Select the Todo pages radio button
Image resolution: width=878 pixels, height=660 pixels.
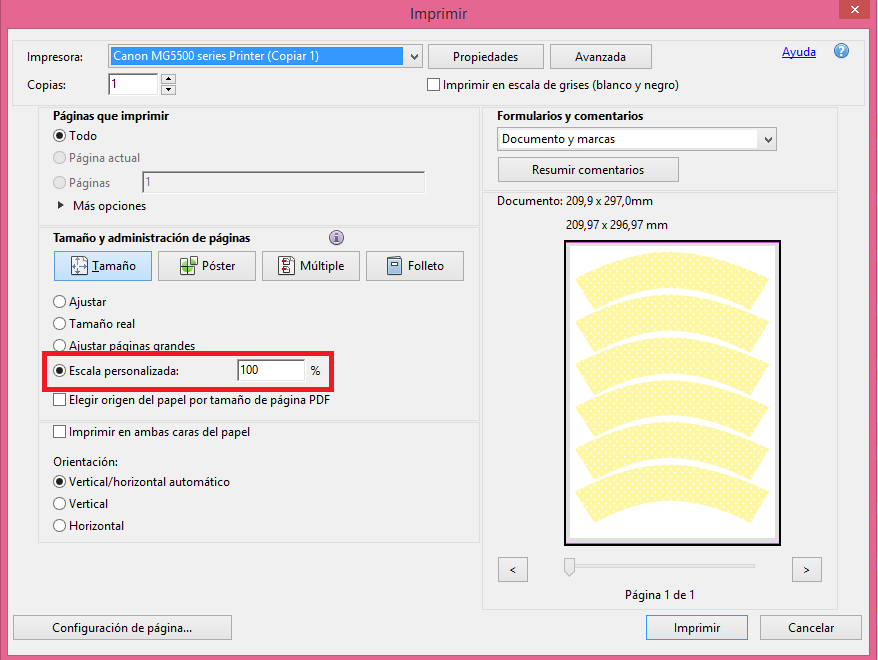59,136
